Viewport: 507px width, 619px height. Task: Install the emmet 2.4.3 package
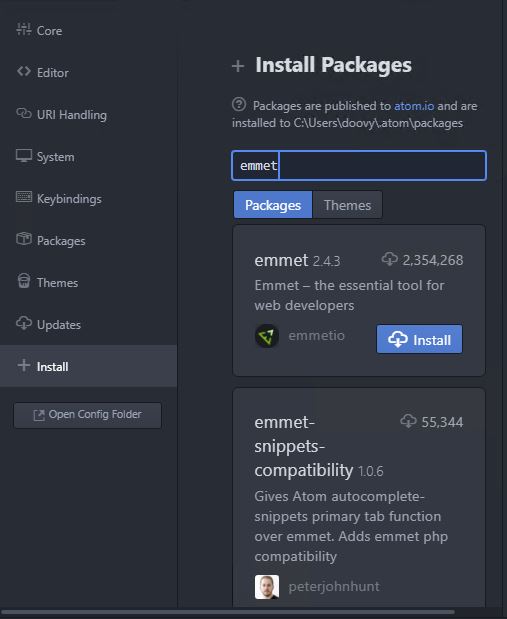click(419, 339)
